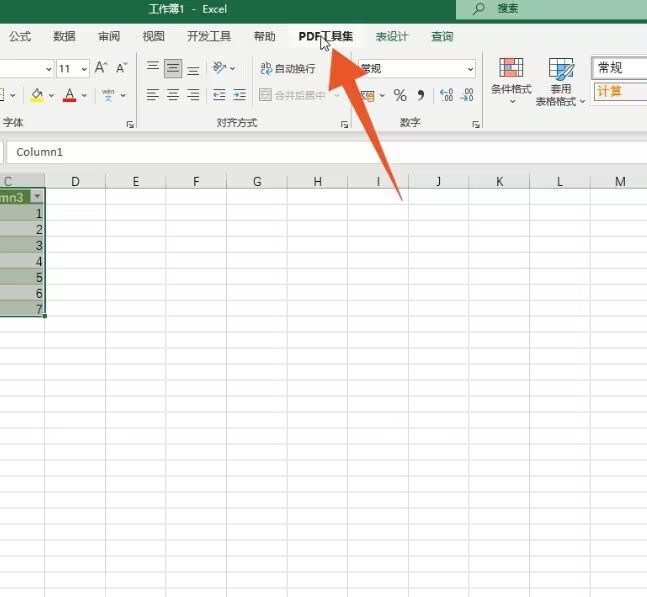Apply comma style number format

pyautogui.click(x=420, y=95)
